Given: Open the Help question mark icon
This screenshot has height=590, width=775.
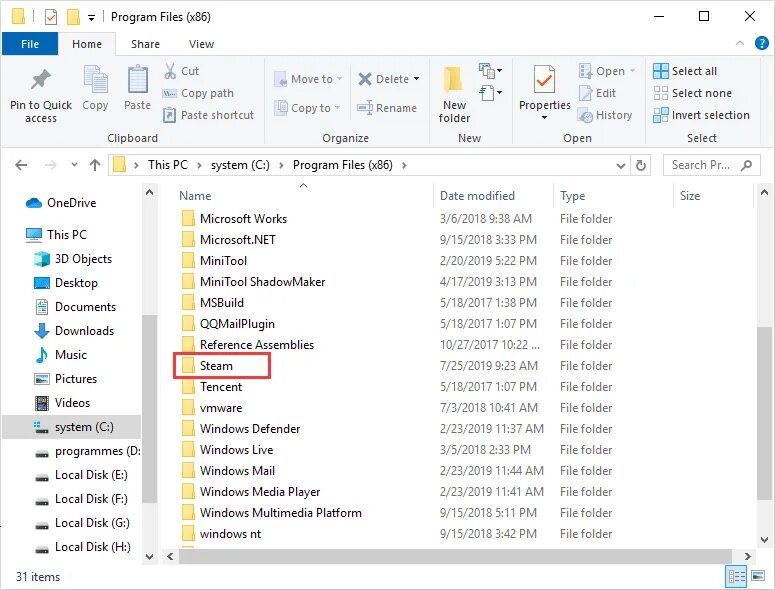Looking at the screenshot, I should [x=762, y=43].
